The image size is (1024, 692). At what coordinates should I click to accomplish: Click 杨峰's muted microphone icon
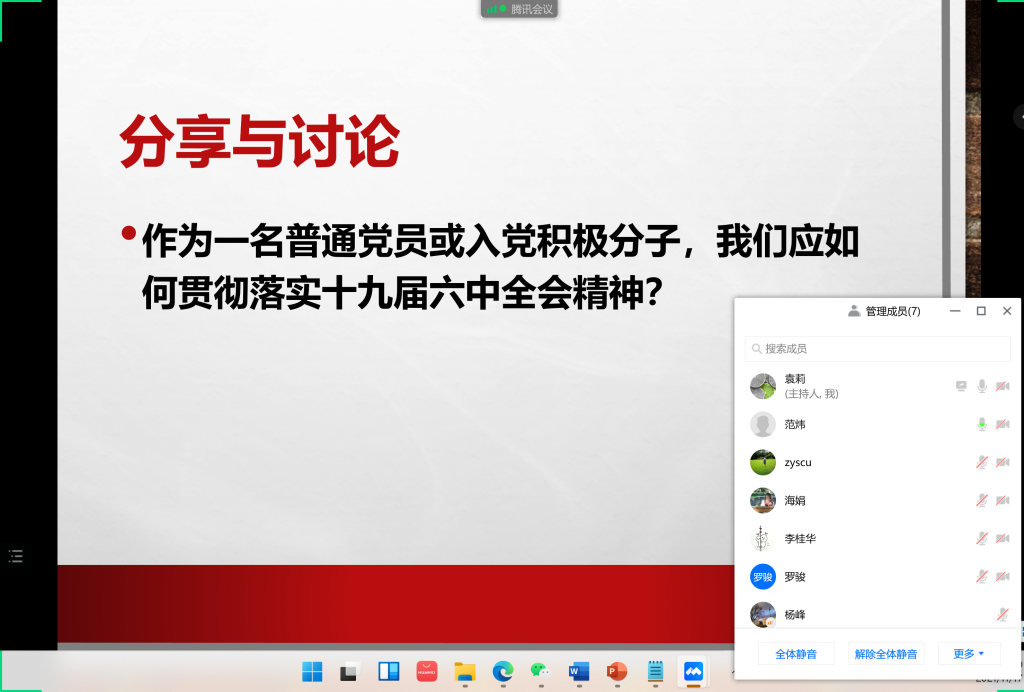[1002, 614]
